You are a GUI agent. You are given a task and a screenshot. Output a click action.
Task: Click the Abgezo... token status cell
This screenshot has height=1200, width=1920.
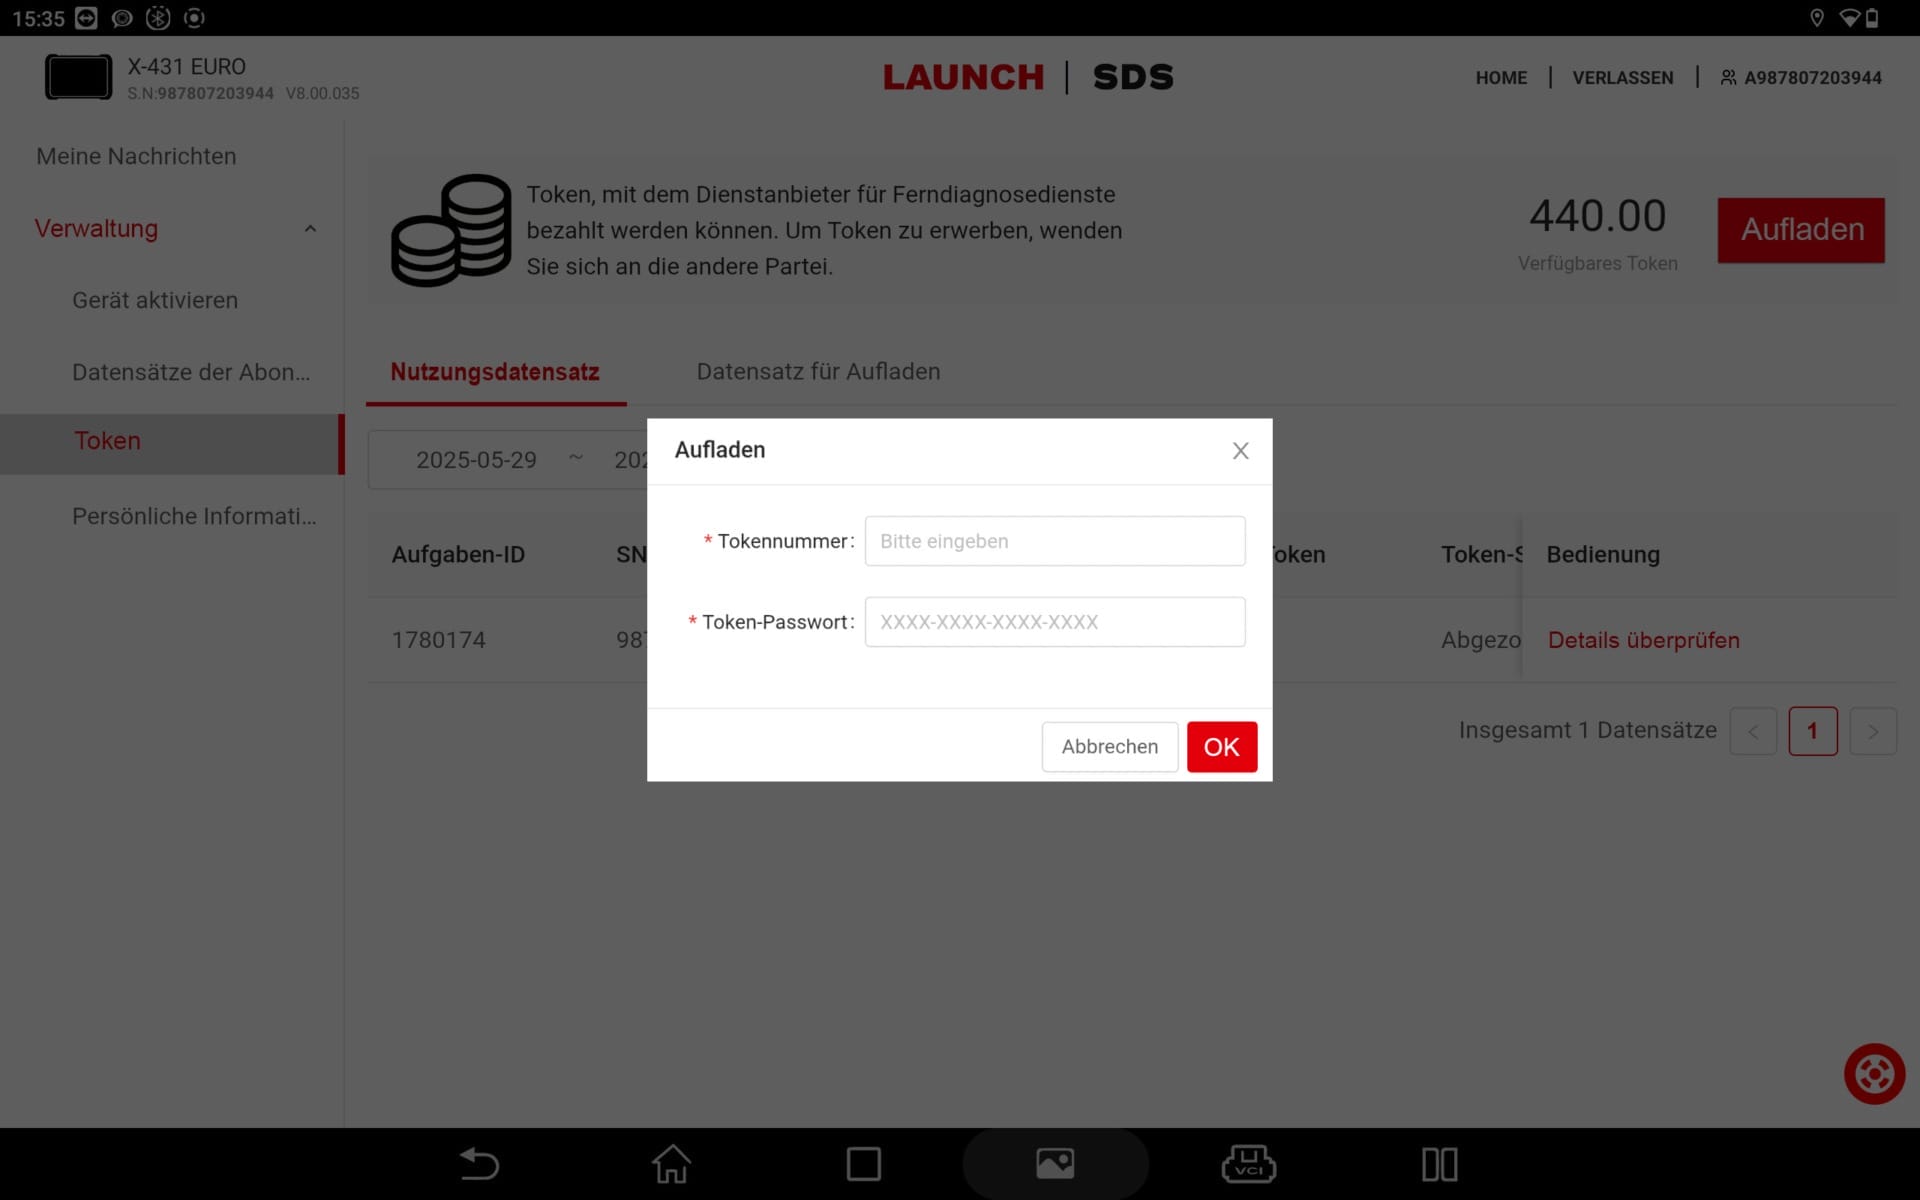pos(1480,640)
